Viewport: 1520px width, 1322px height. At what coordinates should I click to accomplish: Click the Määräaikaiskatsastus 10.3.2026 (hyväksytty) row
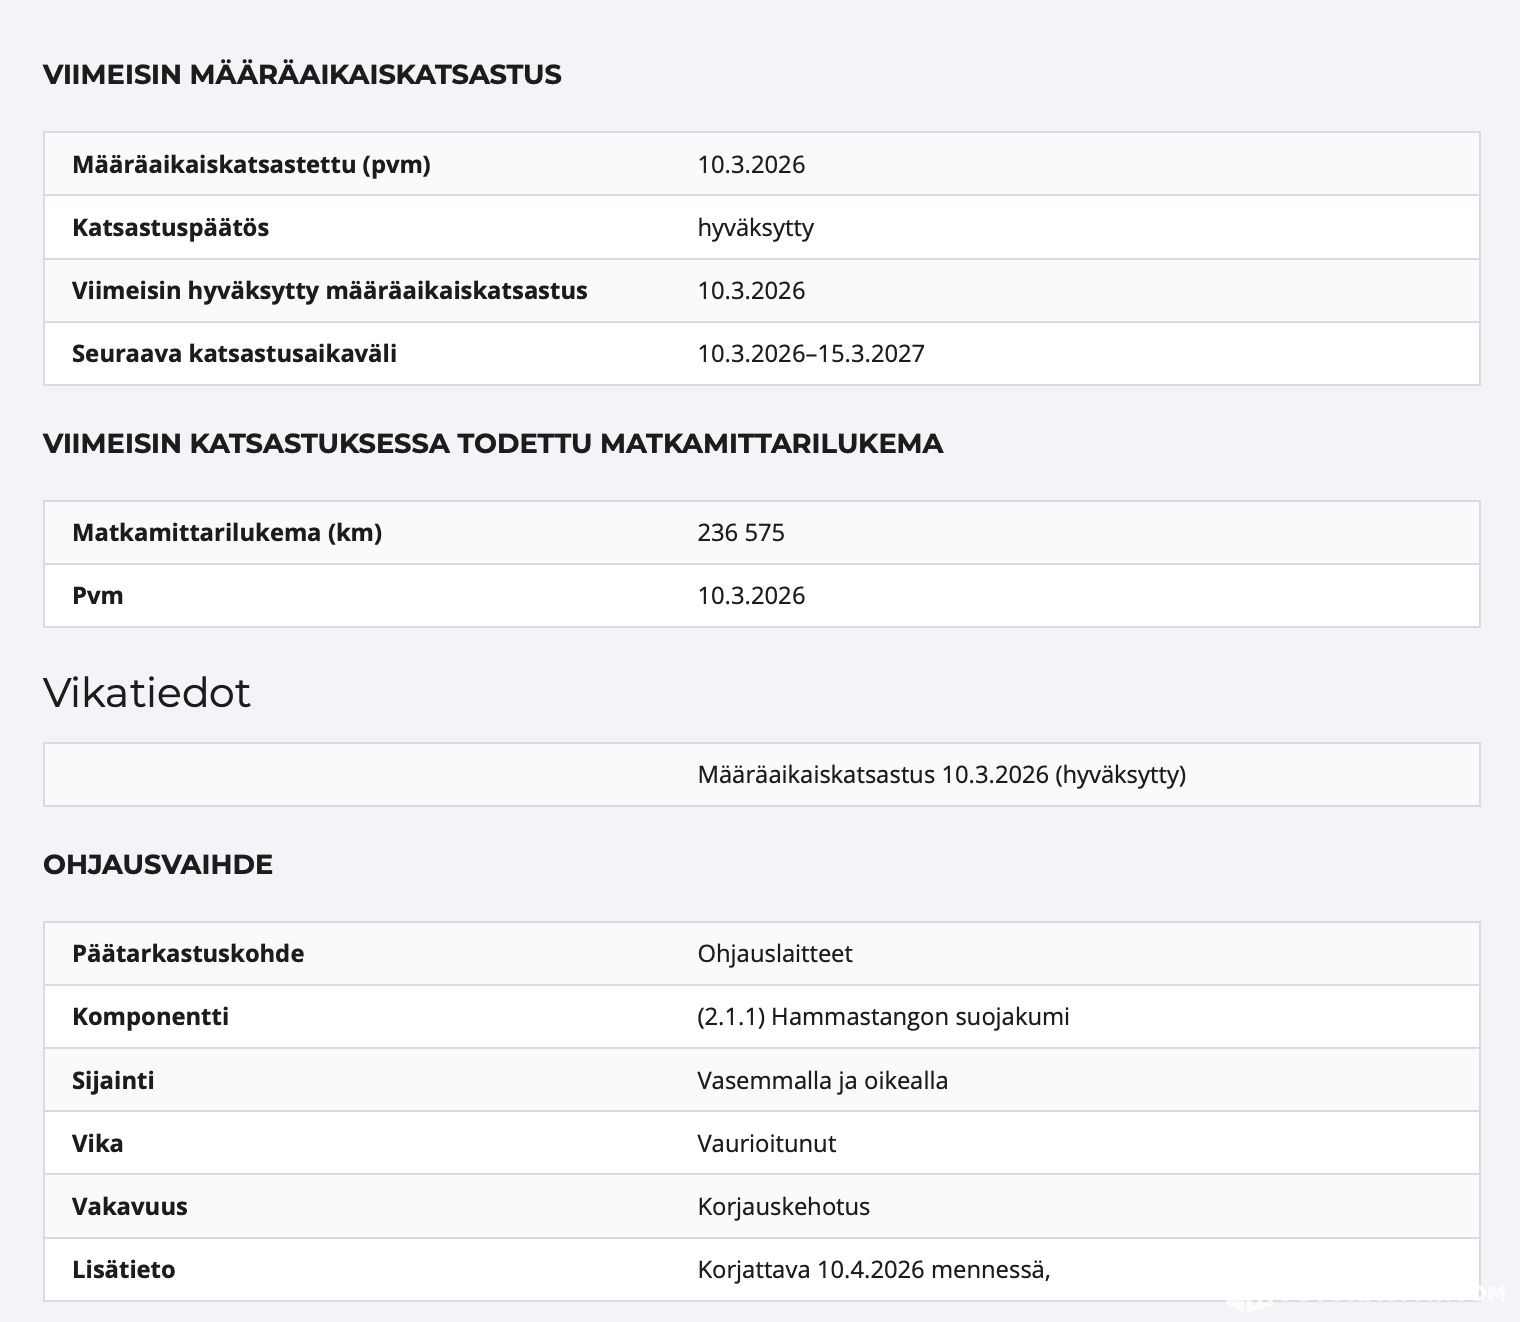click(x=941, y=775)
